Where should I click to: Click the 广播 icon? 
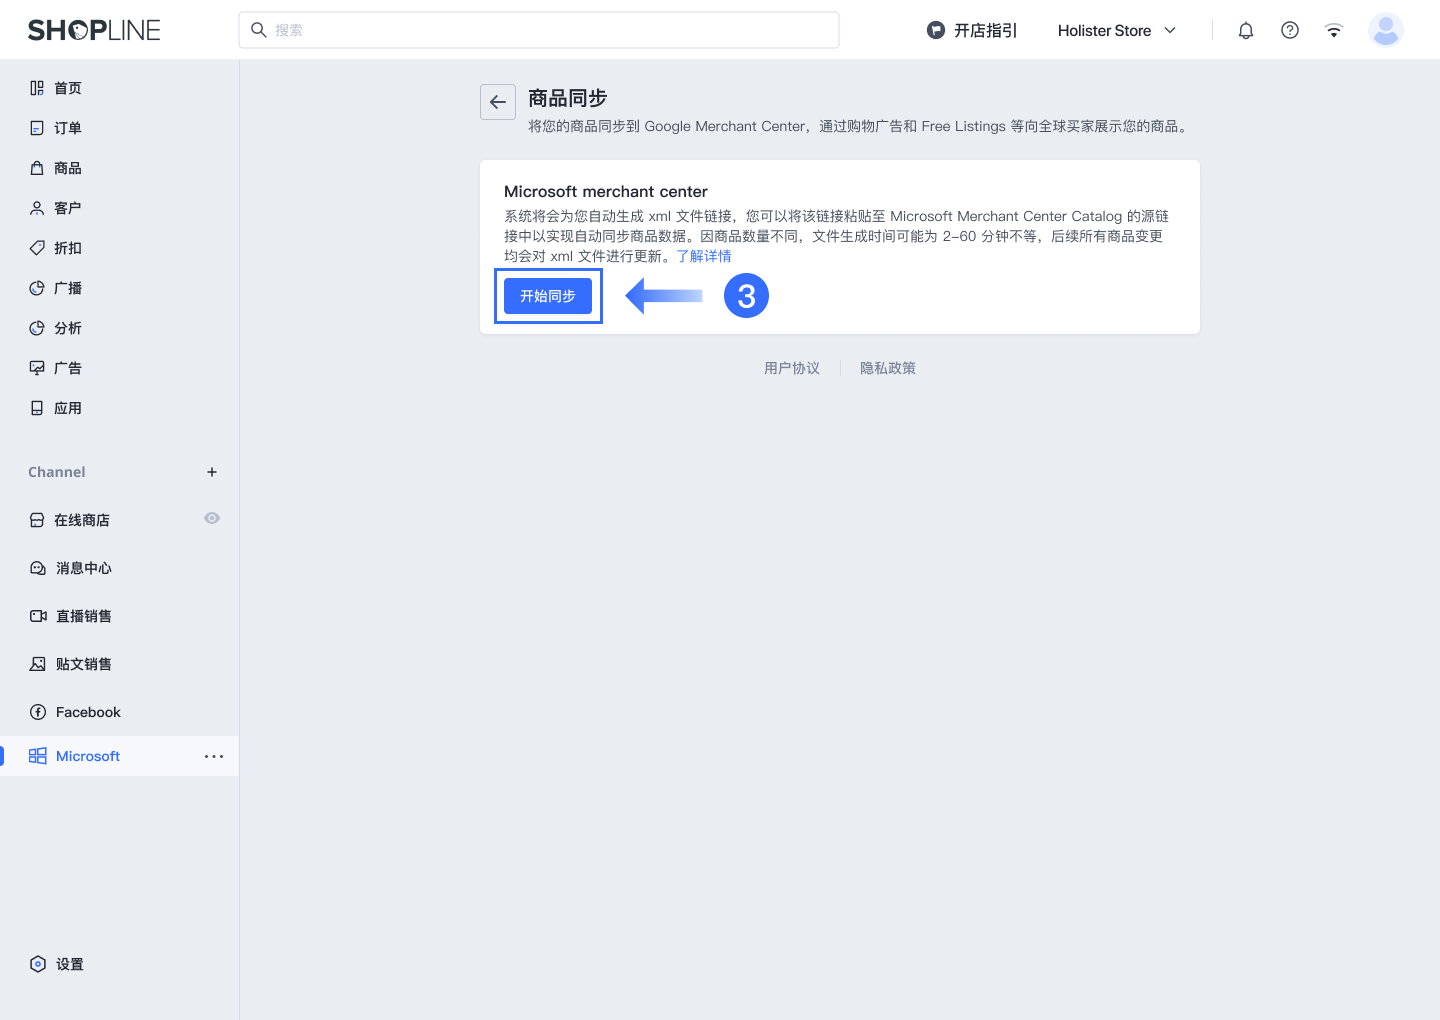37,288
